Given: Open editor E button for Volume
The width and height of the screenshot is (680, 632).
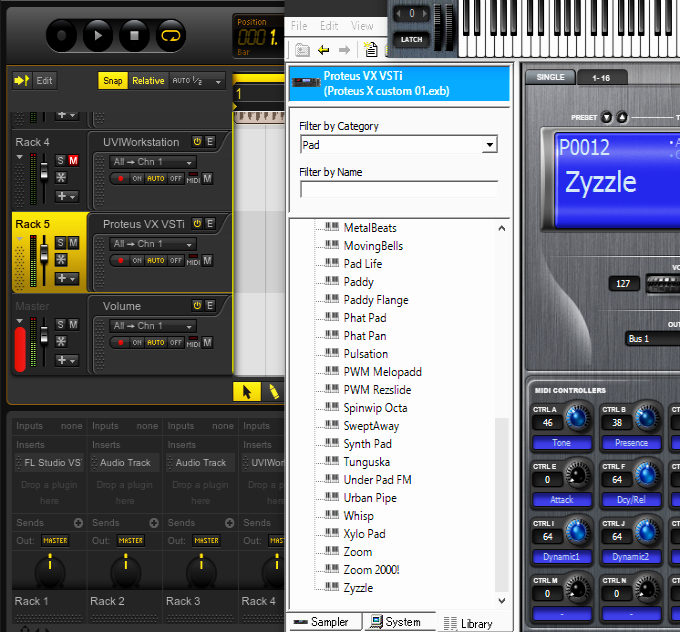Looking at the screenshot, I should point(210,305).
